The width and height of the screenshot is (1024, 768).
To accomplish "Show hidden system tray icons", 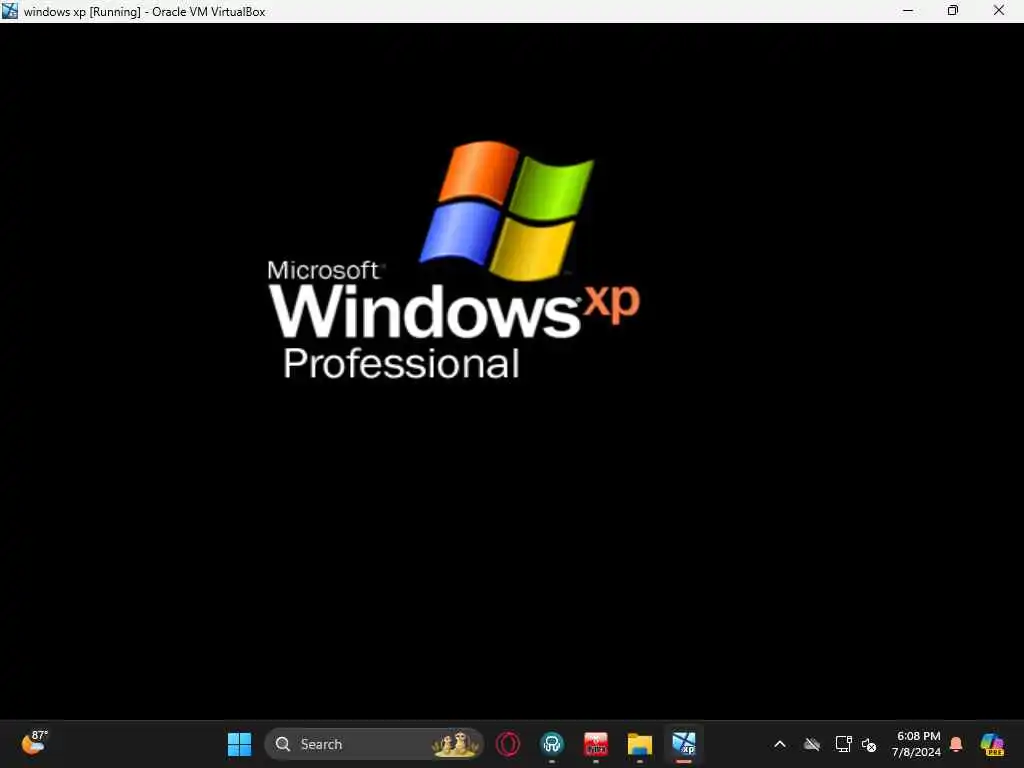I will (x=780, y=744).
